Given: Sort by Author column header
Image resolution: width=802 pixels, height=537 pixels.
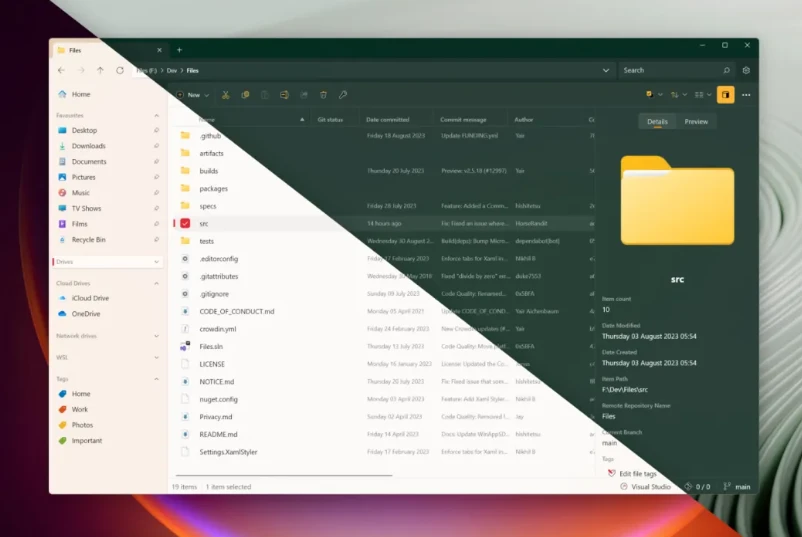Looking at the screenshot, I should (523, 120).
